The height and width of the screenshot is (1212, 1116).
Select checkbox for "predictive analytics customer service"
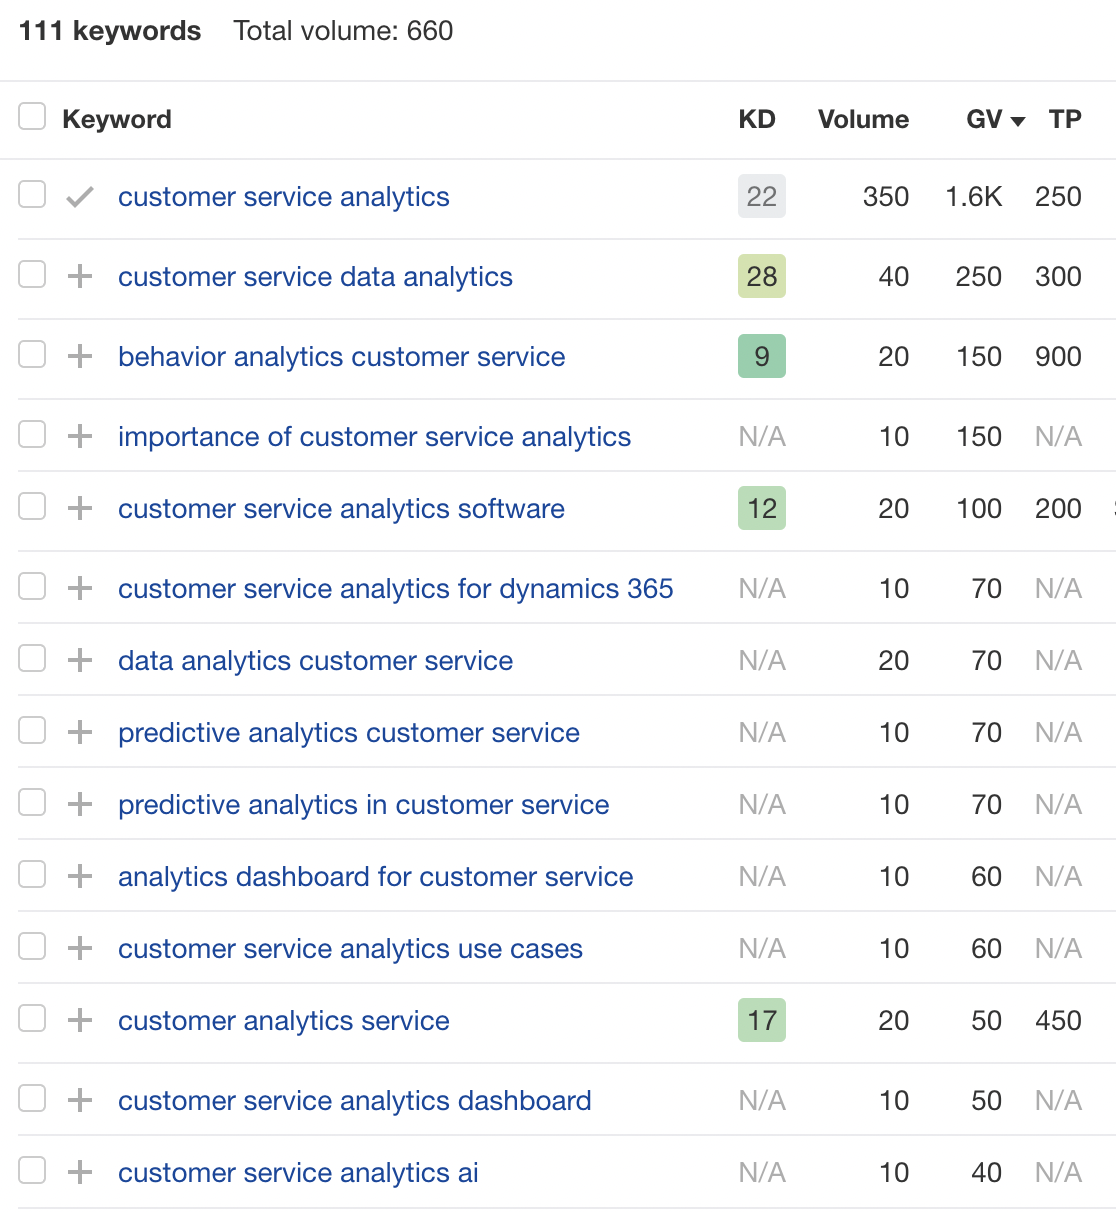point(32,730)
